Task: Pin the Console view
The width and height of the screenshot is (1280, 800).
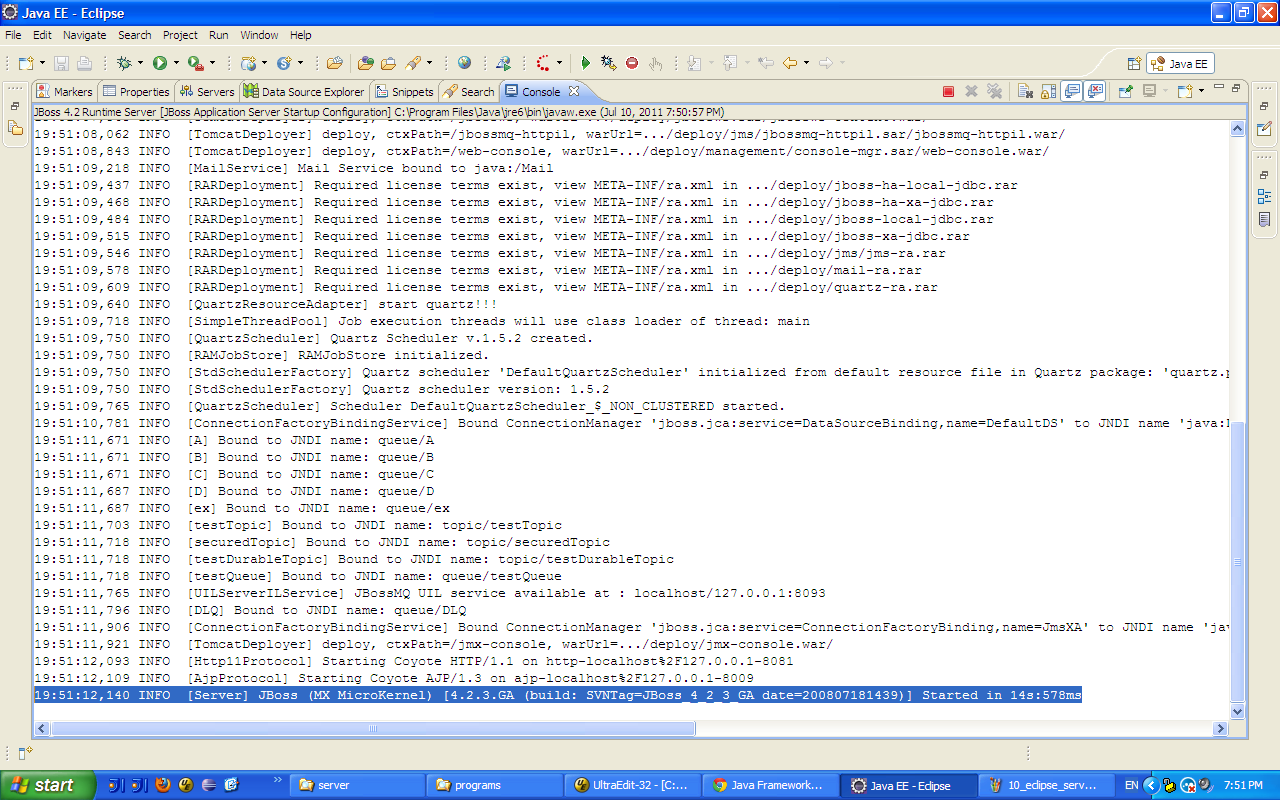Action: tap(1126, 90)
